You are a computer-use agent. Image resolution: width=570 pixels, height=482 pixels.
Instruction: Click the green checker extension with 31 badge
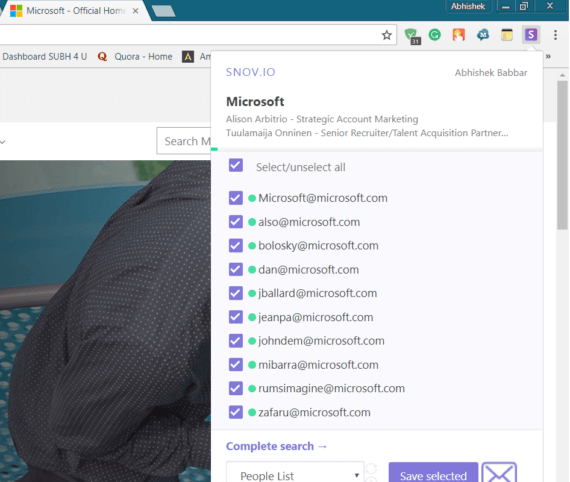pos(412,36)
